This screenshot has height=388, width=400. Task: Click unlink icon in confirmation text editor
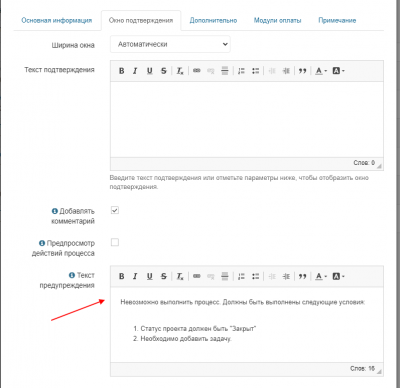211,71
